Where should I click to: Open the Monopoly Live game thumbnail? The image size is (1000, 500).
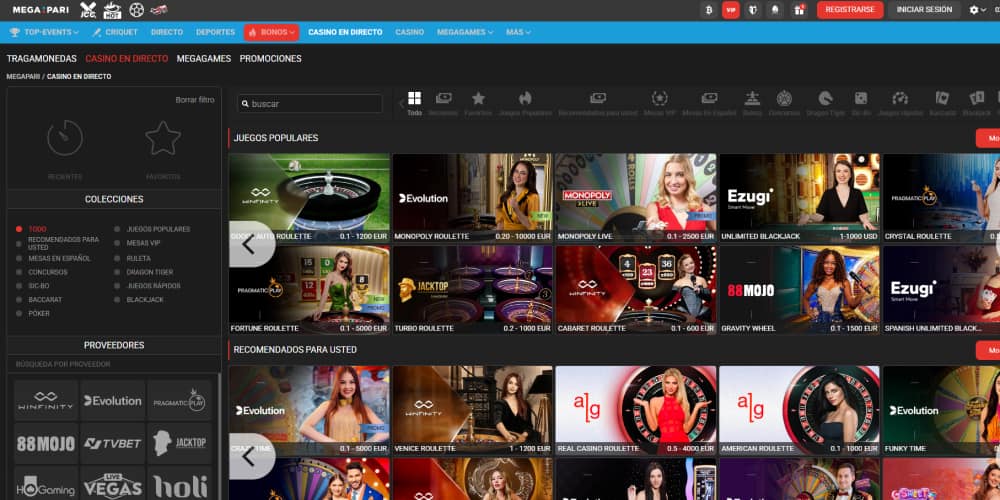(x=636, y=198)
